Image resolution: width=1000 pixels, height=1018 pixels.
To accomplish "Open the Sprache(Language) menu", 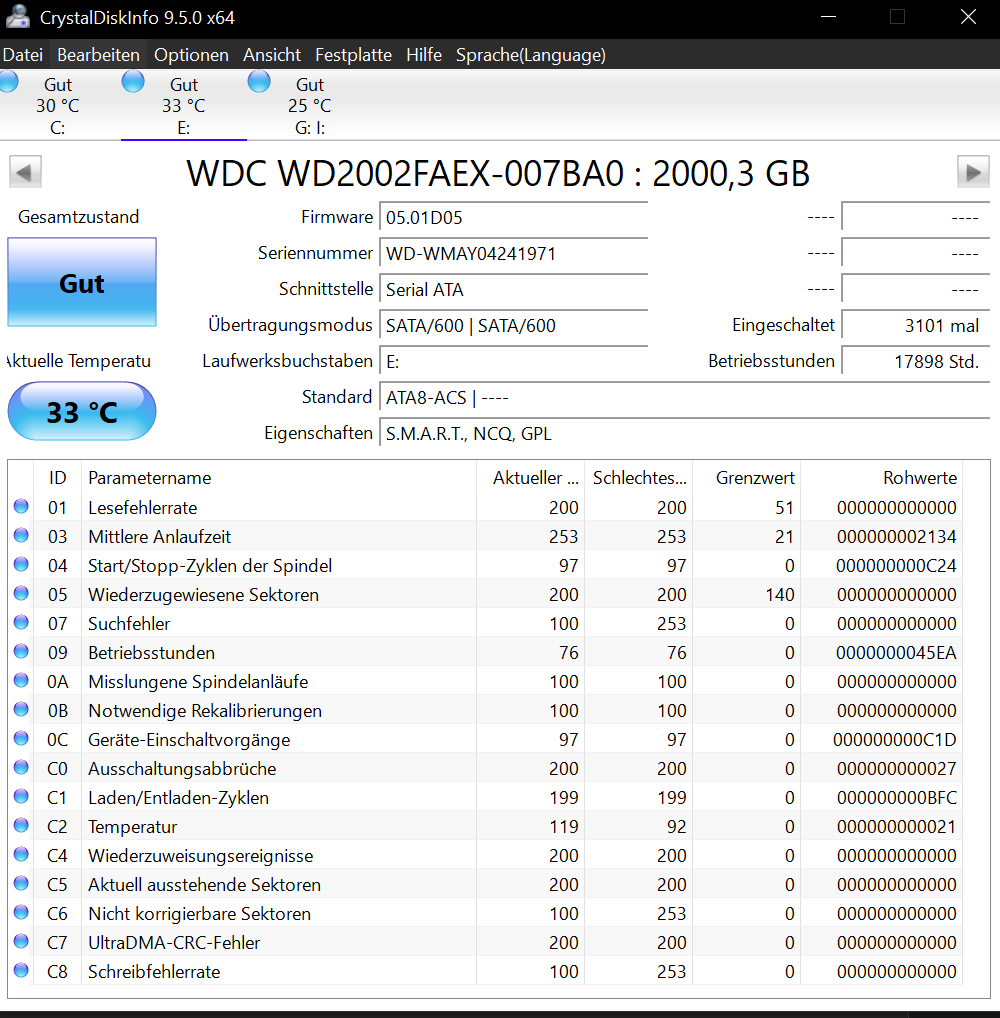I will click(531, 55).
